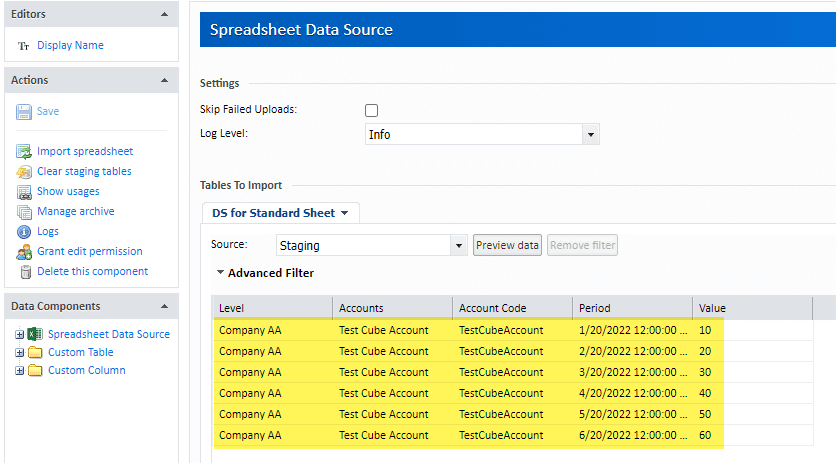
Task: Open the Log Level dropdown
Action: point(591,134)
